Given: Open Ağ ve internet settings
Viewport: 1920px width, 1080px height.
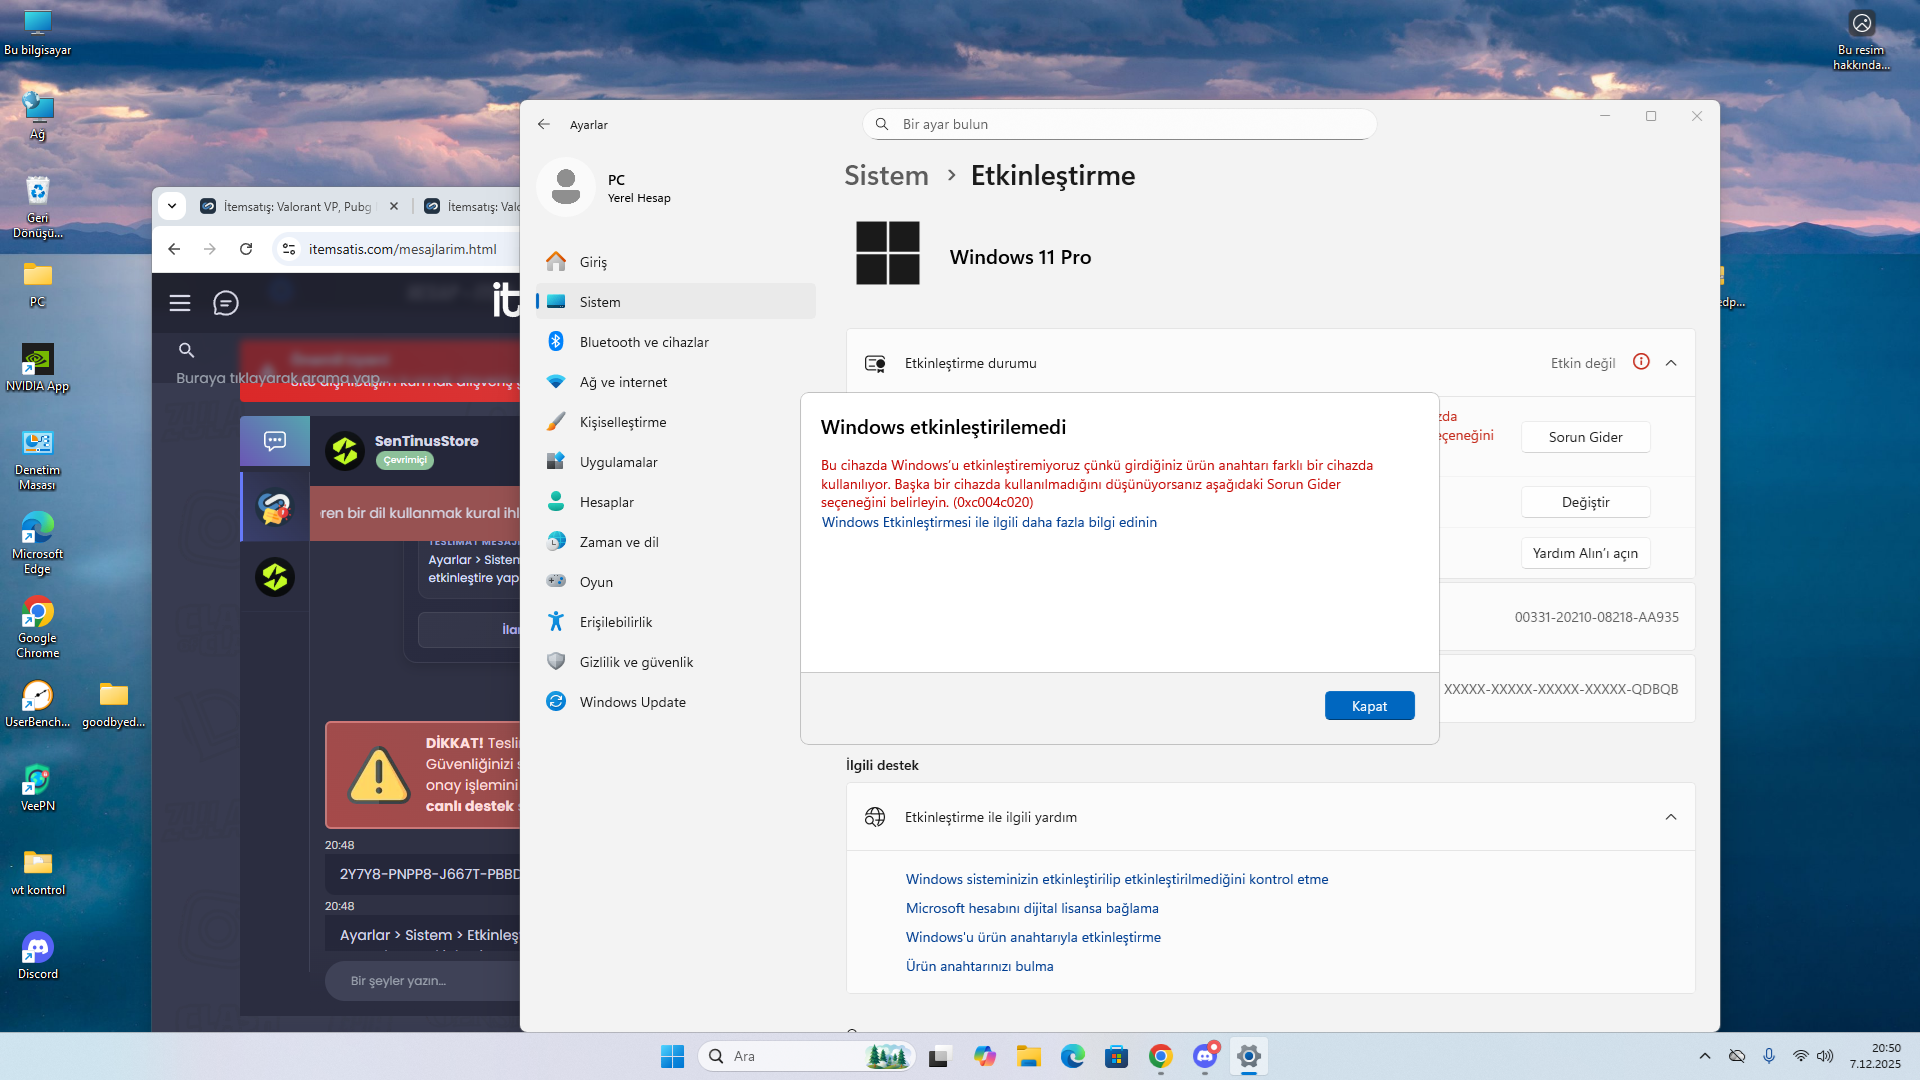Looking at the screenshot, I should pos(676,382).
